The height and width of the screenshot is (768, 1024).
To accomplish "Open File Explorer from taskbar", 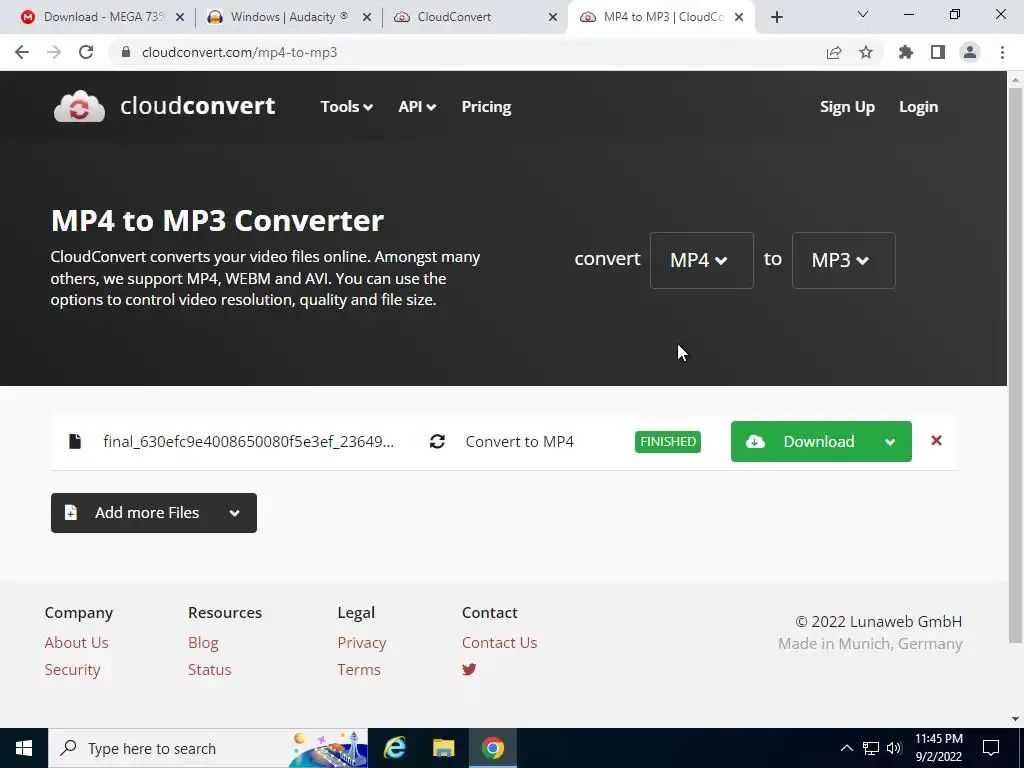I will coord(443,748).
